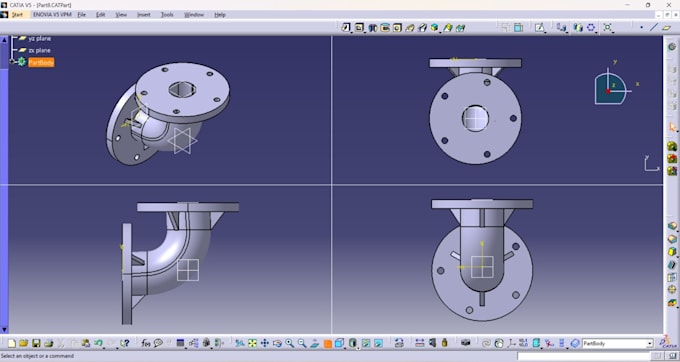Click the Undo arrow icon
The height and width of the screenshot is (362, 680).
(x=98, y=343)
